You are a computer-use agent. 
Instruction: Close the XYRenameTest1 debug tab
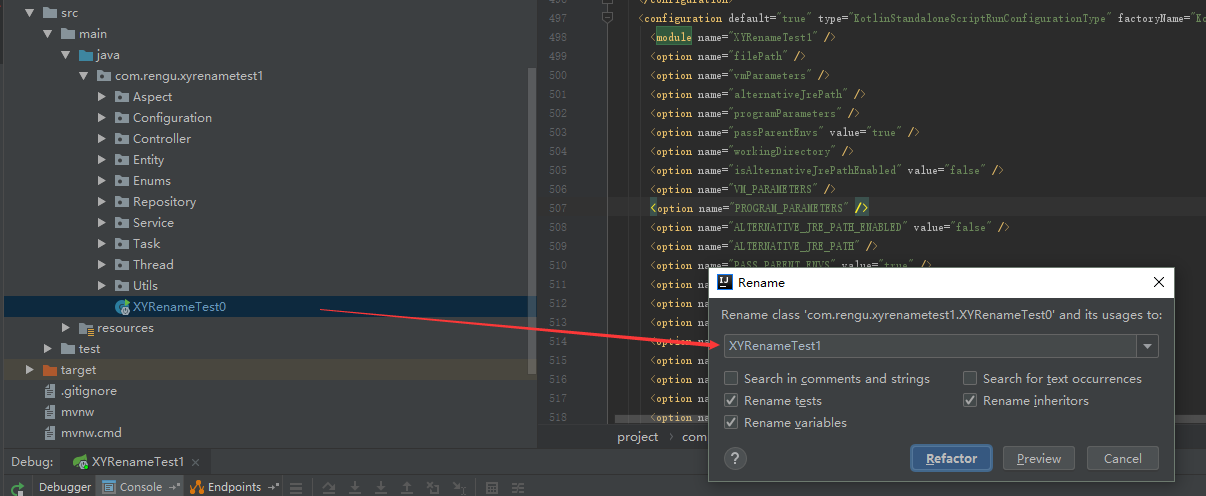(196, 462)
